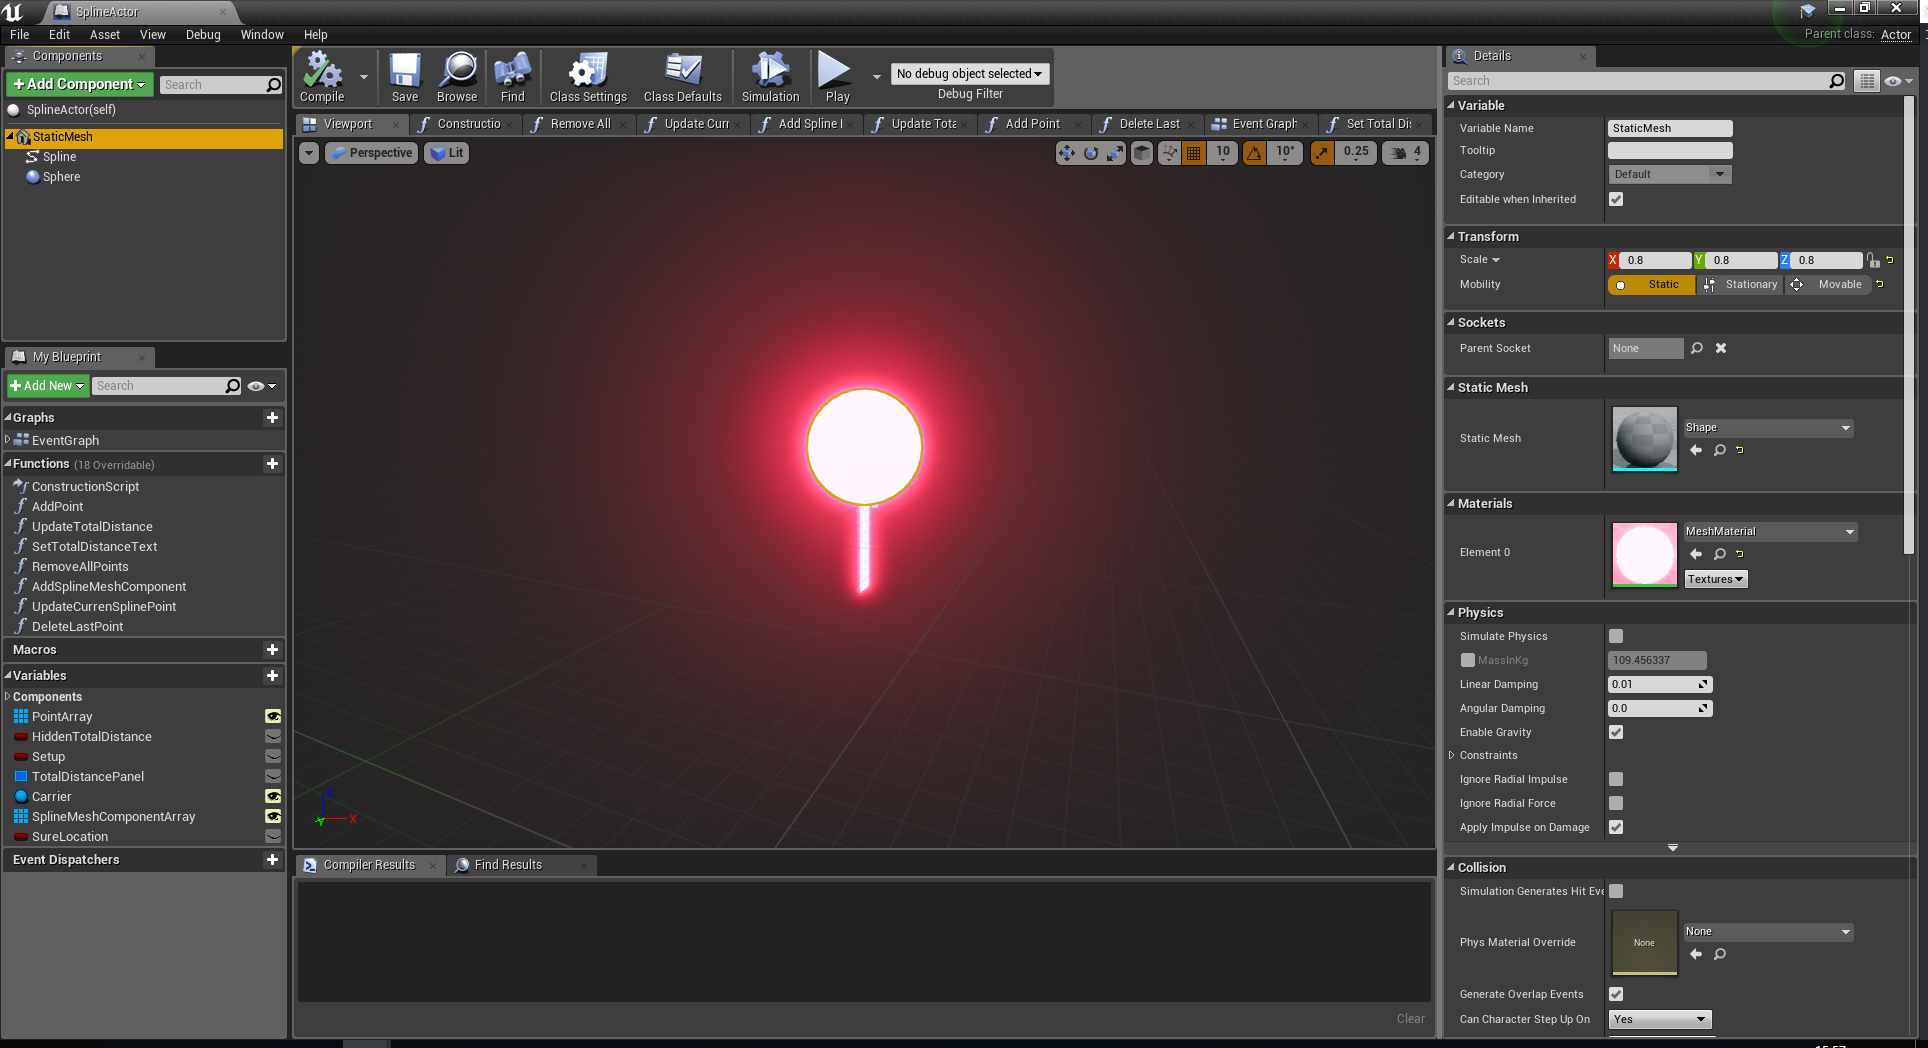The height and width of the screenshot is (1048, 1928).
Task: Start Simulation mode
Action: tap(769, 76)
